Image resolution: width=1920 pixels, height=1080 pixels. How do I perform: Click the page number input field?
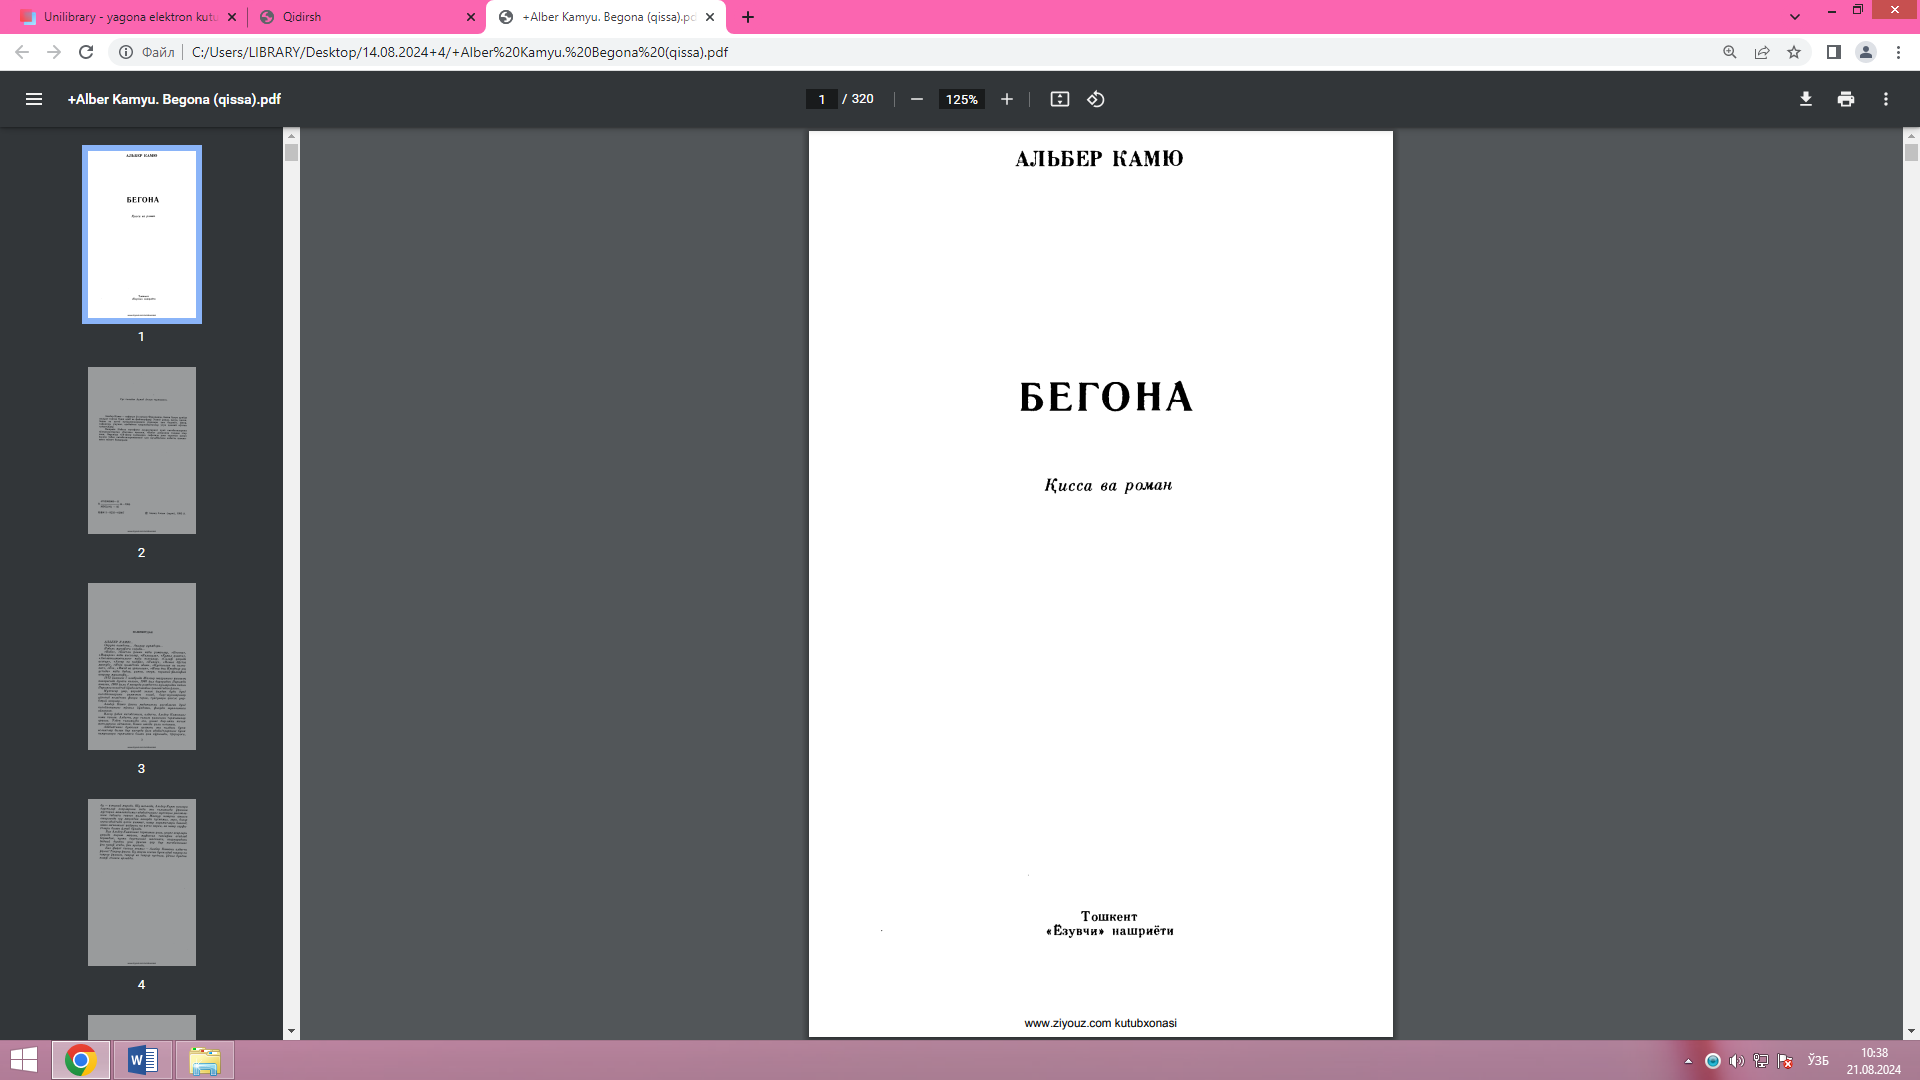821,99
